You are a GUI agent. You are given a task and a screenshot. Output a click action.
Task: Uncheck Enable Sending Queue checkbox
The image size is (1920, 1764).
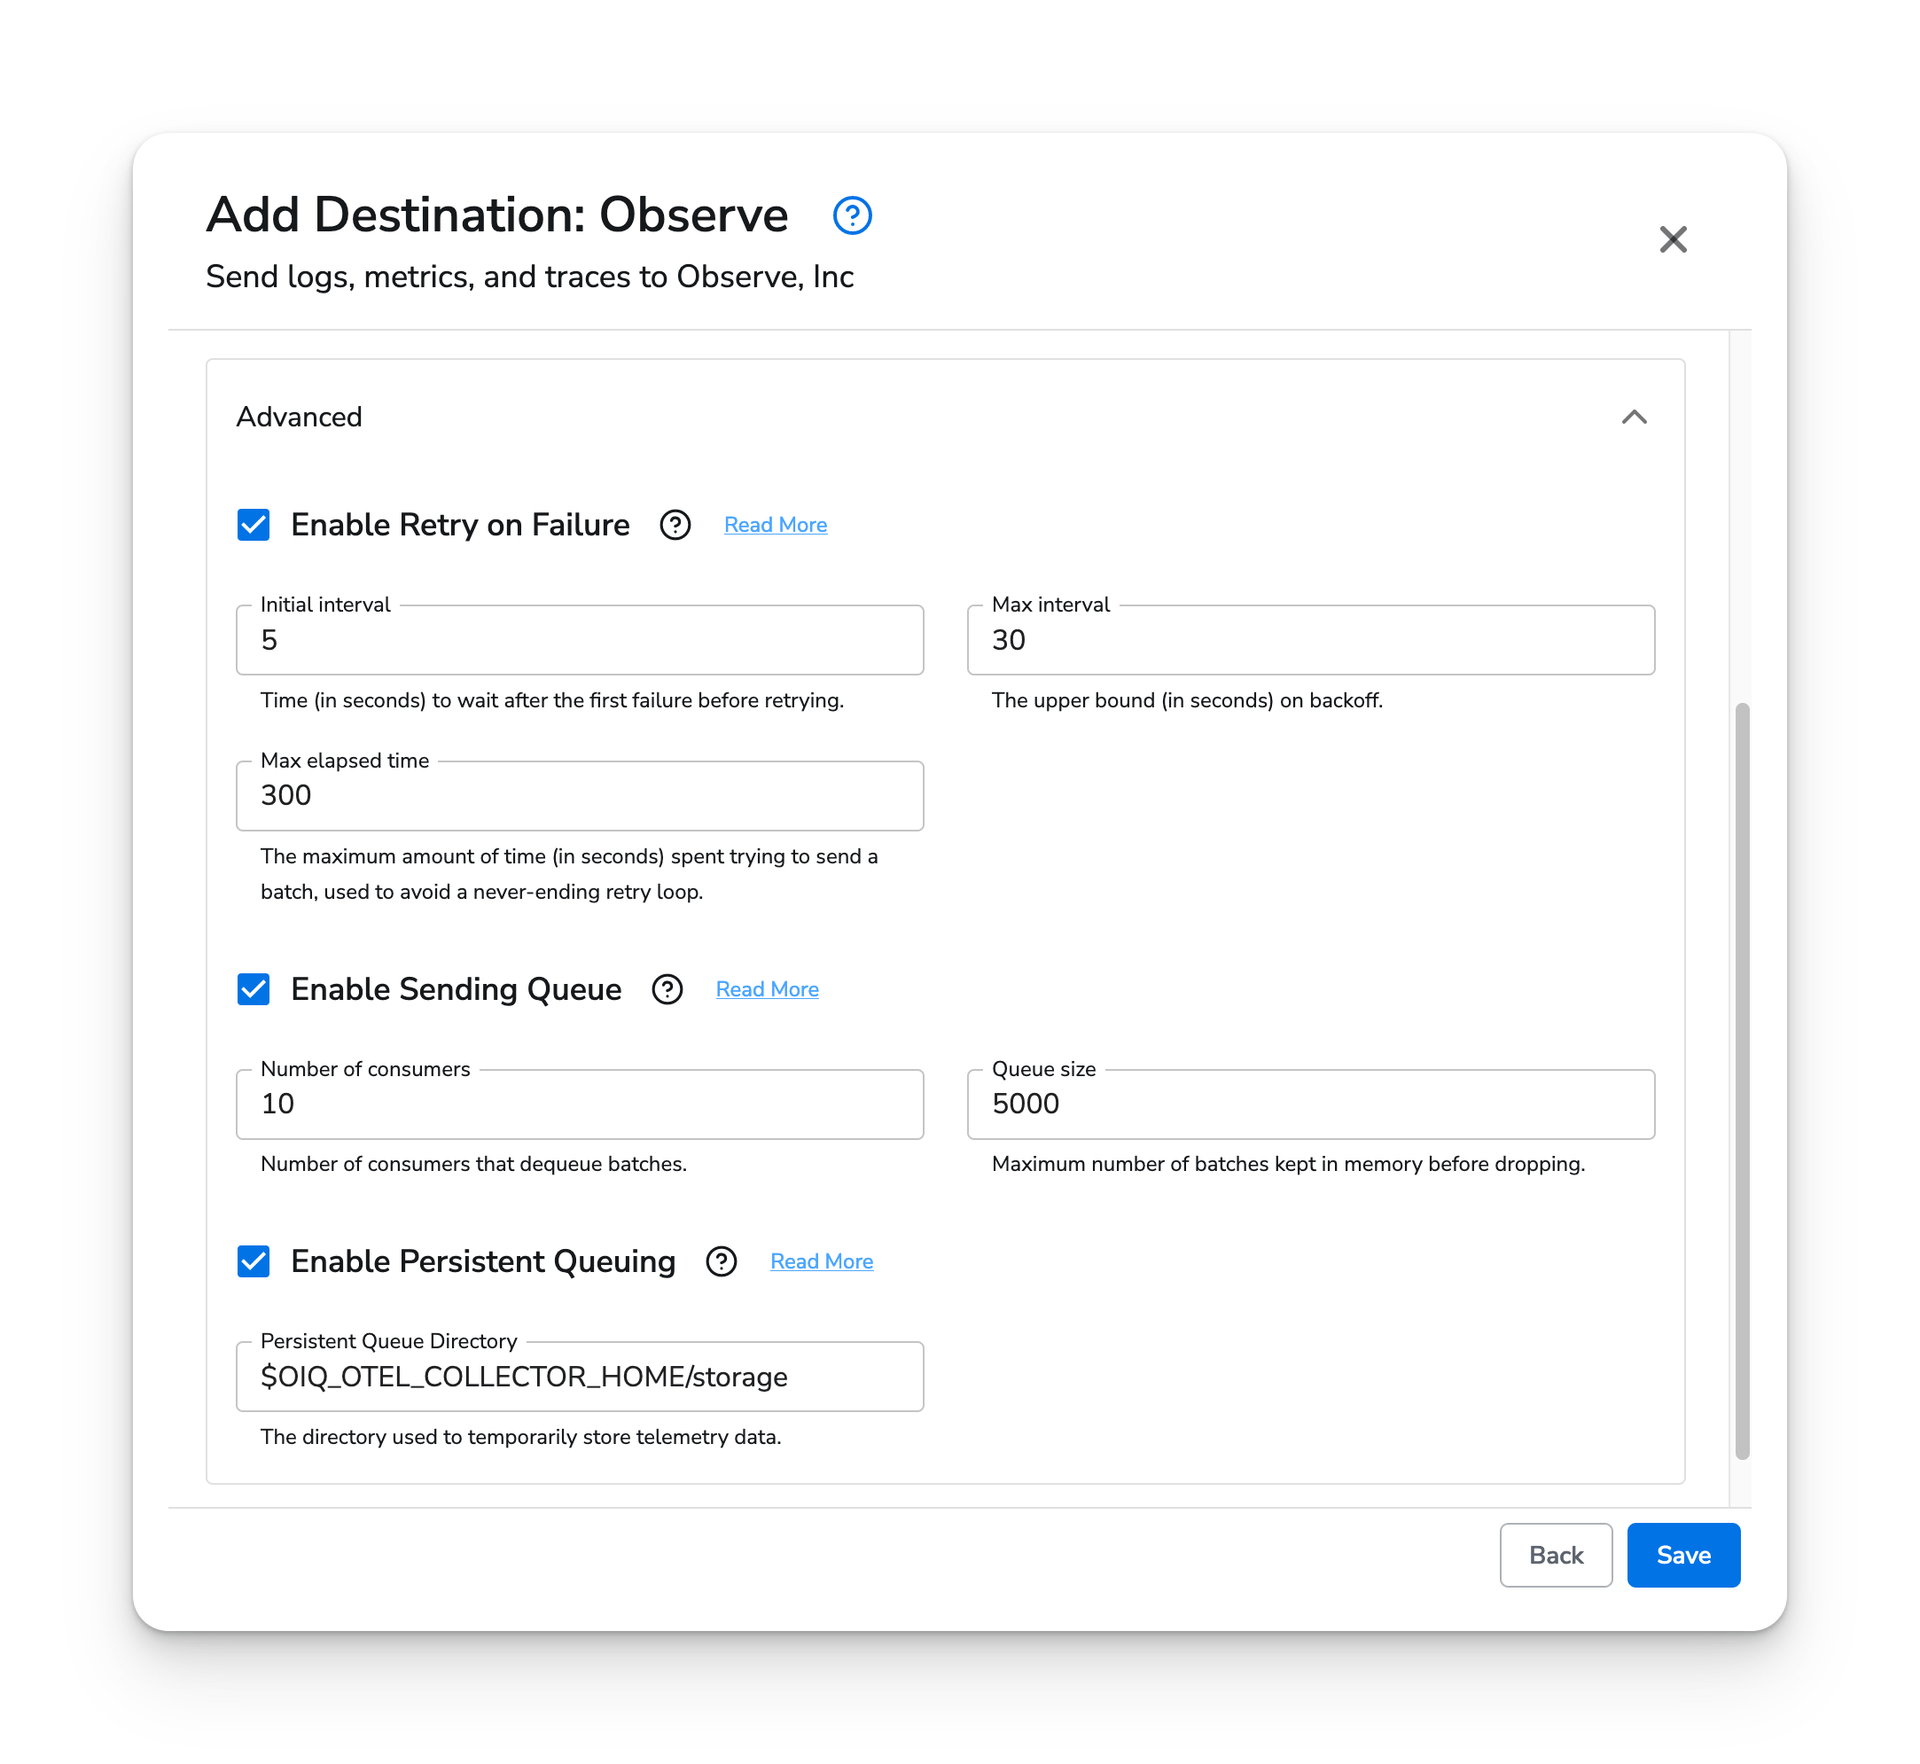[x=253, y=989]
